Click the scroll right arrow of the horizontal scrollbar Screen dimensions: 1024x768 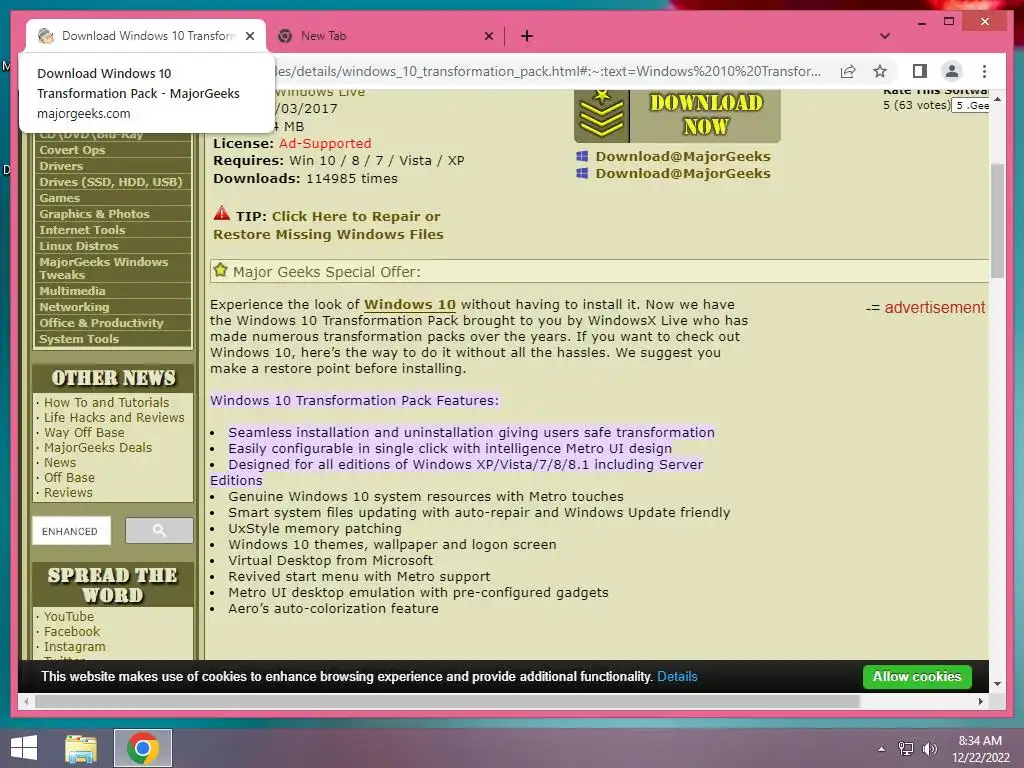tap(981, 701)
